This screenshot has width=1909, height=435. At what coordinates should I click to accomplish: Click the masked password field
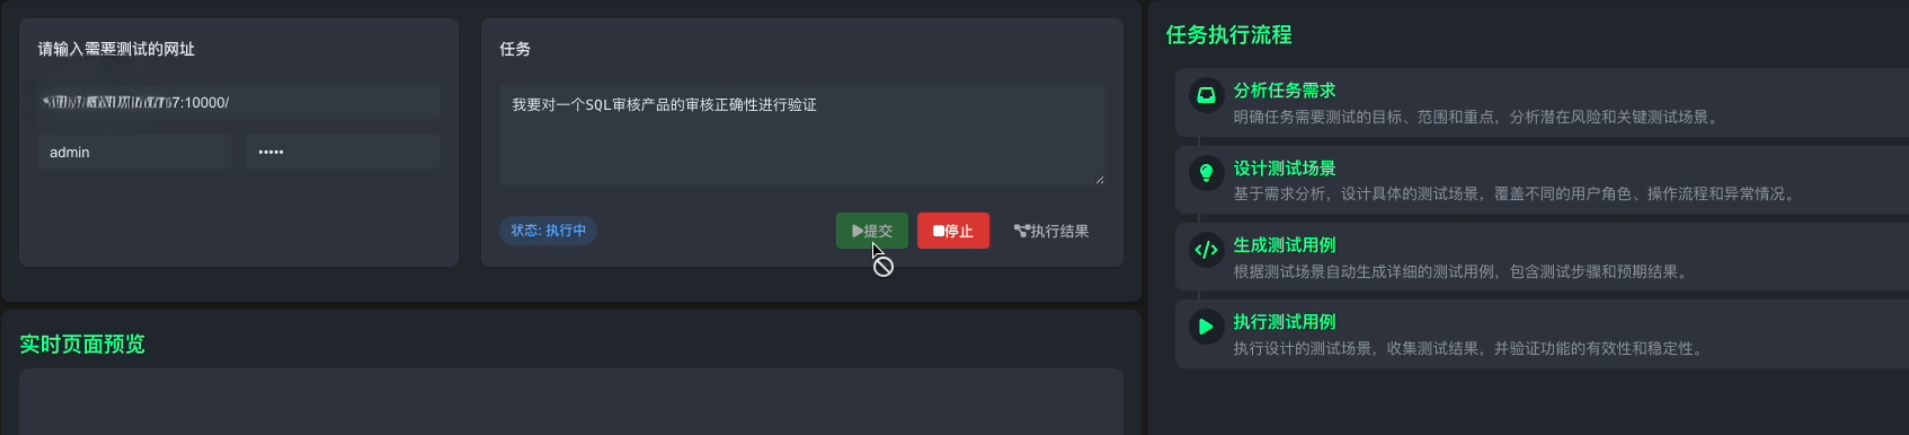click(x=343, y=152)
